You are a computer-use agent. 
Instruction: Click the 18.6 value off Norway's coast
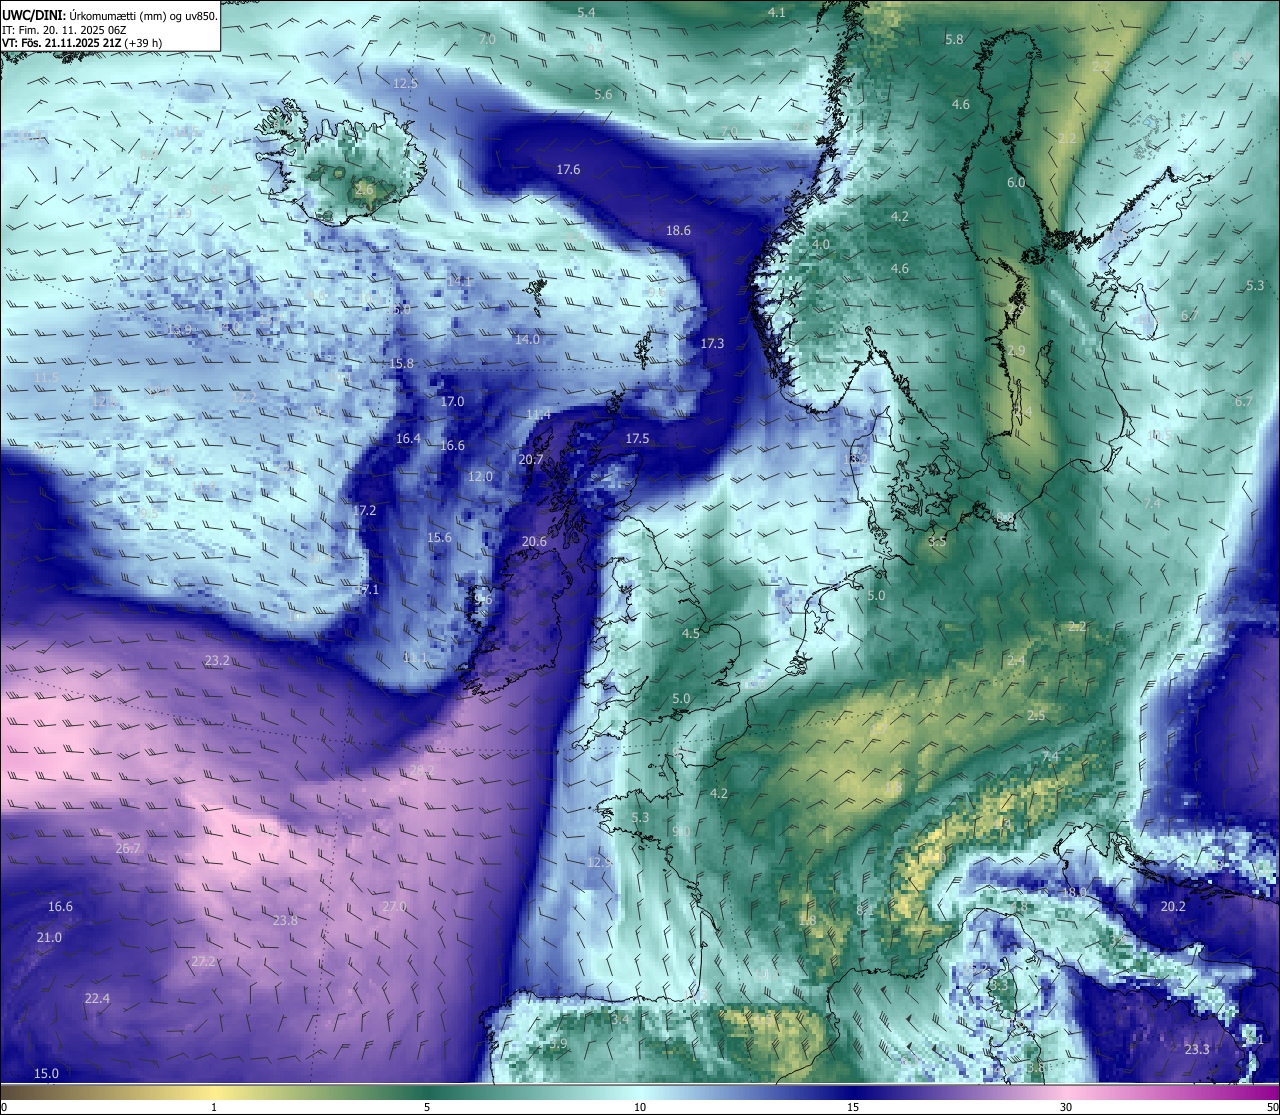(x=678, y=231)
